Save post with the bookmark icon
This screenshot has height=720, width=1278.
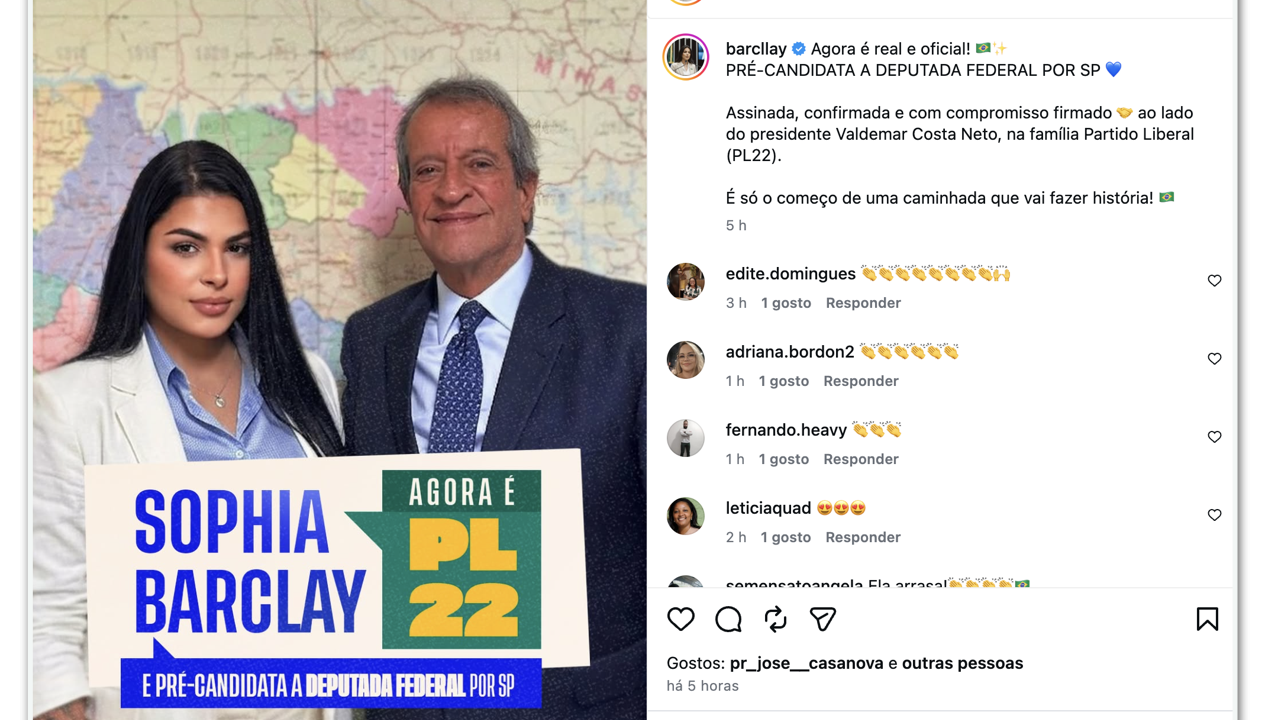[x=1207, y=619]
